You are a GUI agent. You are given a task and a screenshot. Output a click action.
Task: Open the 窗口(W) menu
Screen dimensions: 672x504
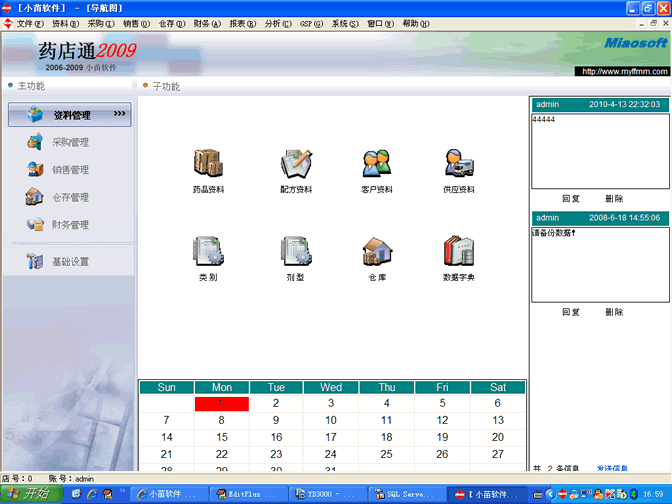click(381, 24)
